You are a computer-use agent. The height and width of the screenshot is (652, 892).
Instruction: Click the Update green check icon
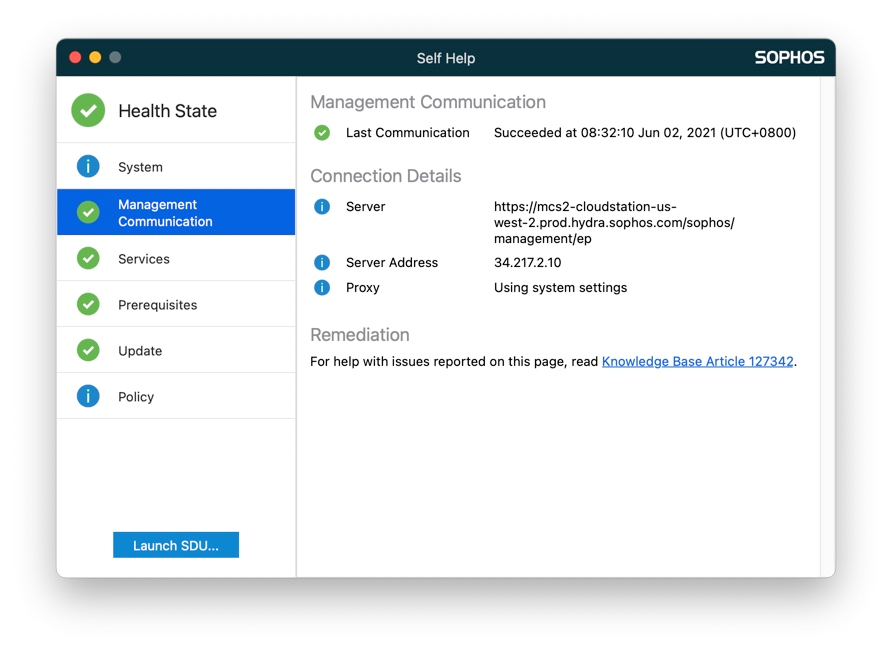tap(87, 350)
